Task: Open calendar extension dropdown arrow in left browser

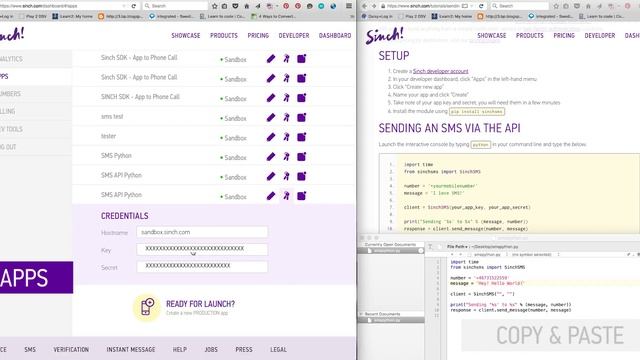Action: point(276,6)
